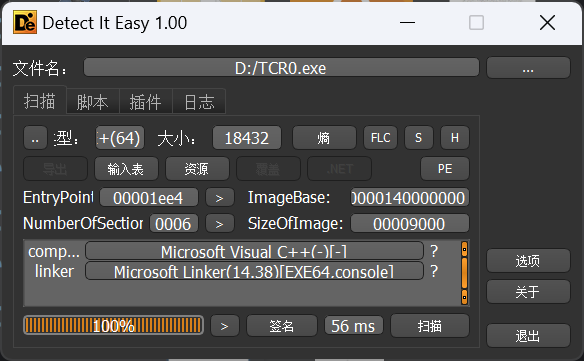Click the results list scrollbar thumb
The width and height of the screenshot is (584, 361).
[x=464, y=273]
